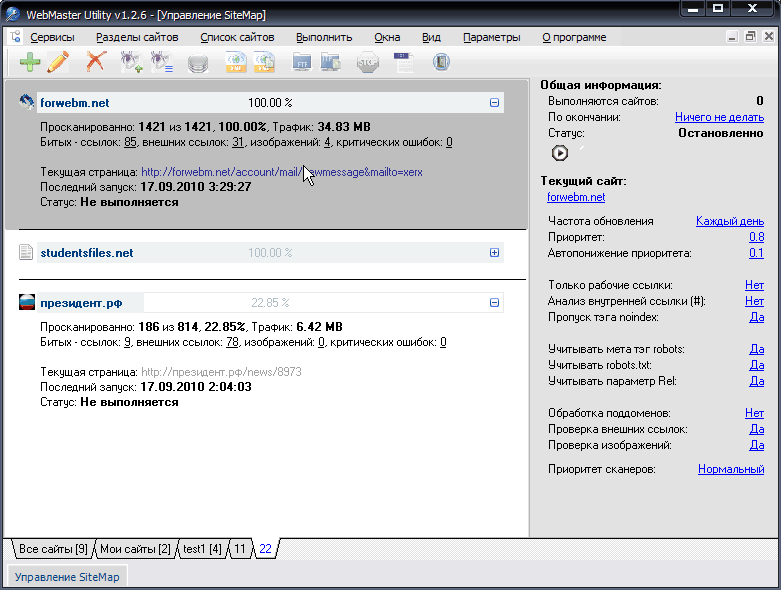This screenshot has width=781, height=590.
Task: Open the Каждый день update frequency link
Action: coord(729,221)
